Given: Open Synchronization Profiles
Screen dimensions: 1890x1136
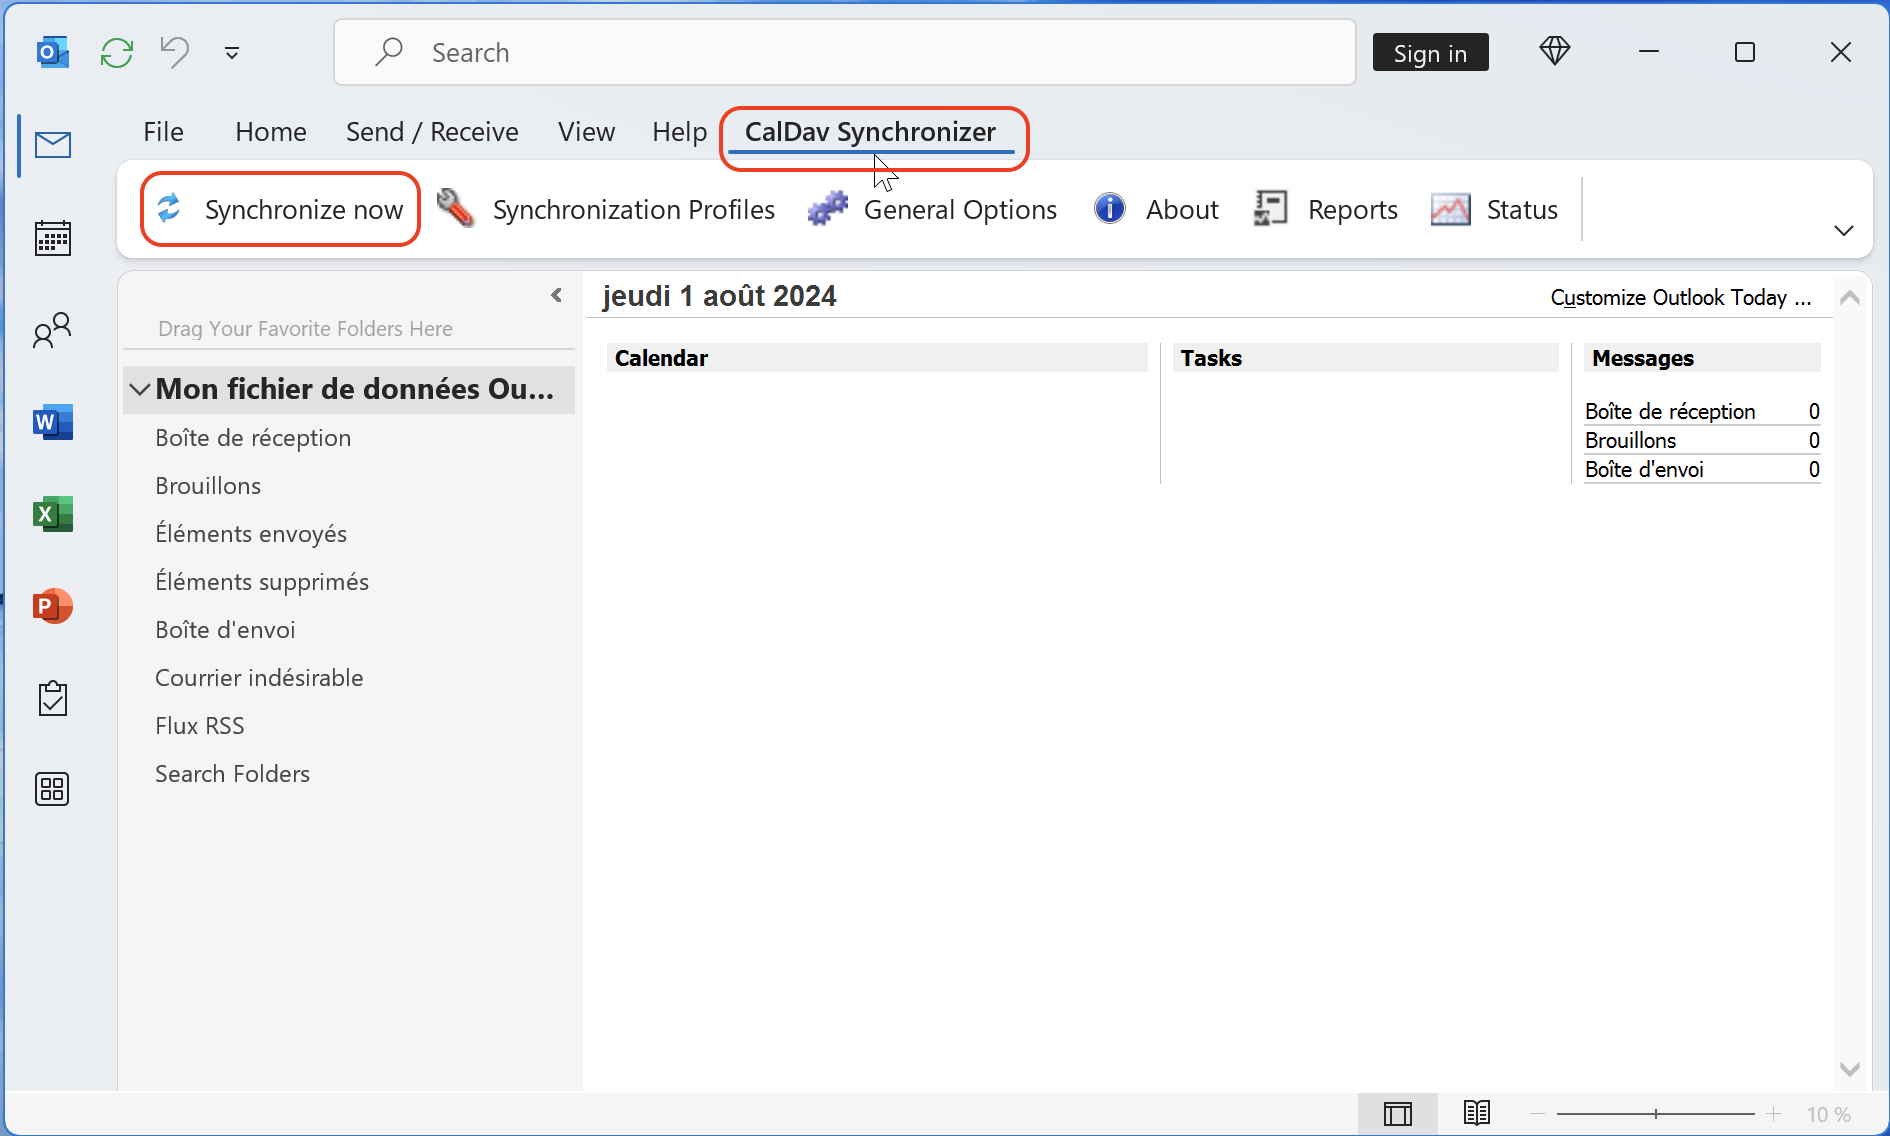Looking at the screenshot, I should [607, 209].
